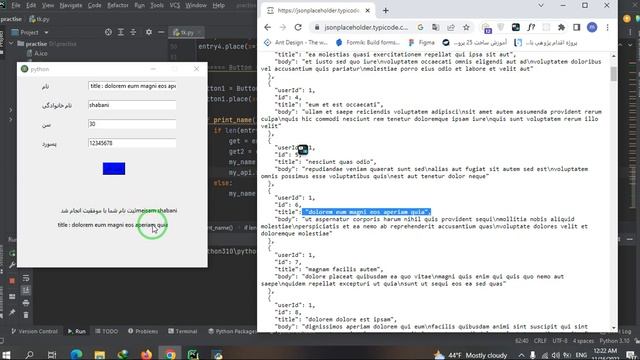Hide the Project tool window
This screenshot has width=640, height=360.
pos(161,32)
